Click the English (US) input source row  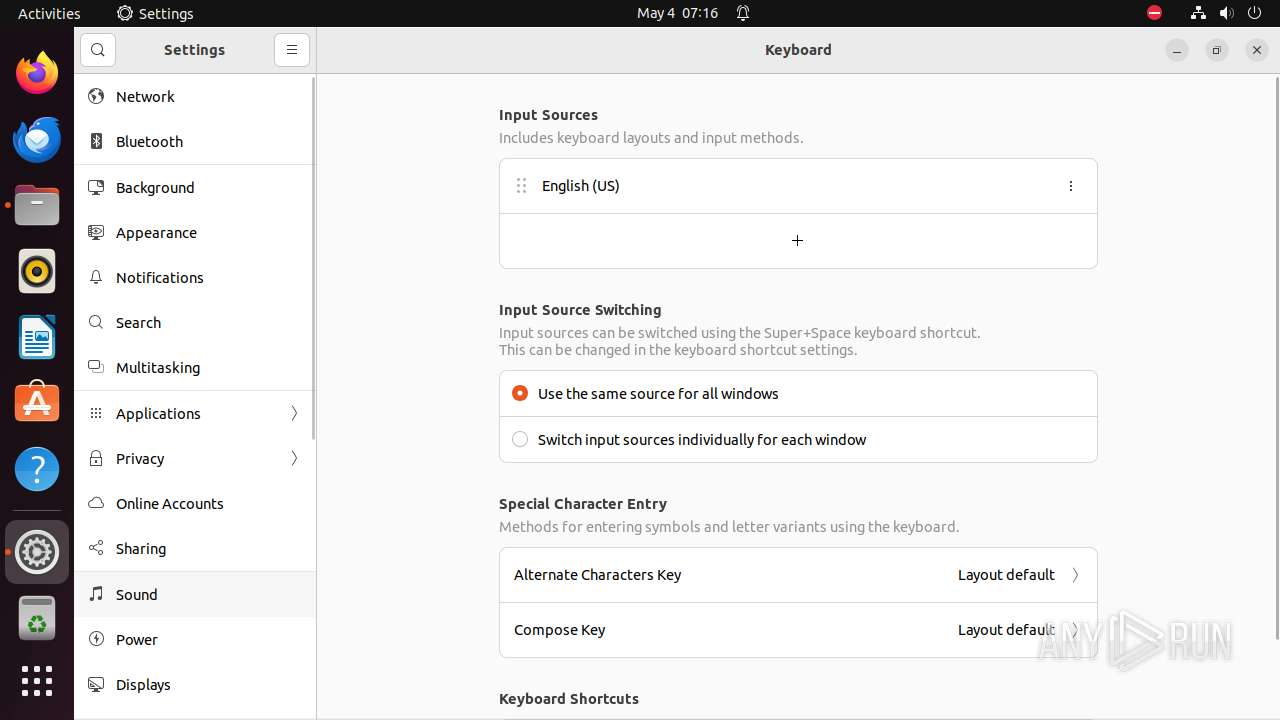click(798, 186)
